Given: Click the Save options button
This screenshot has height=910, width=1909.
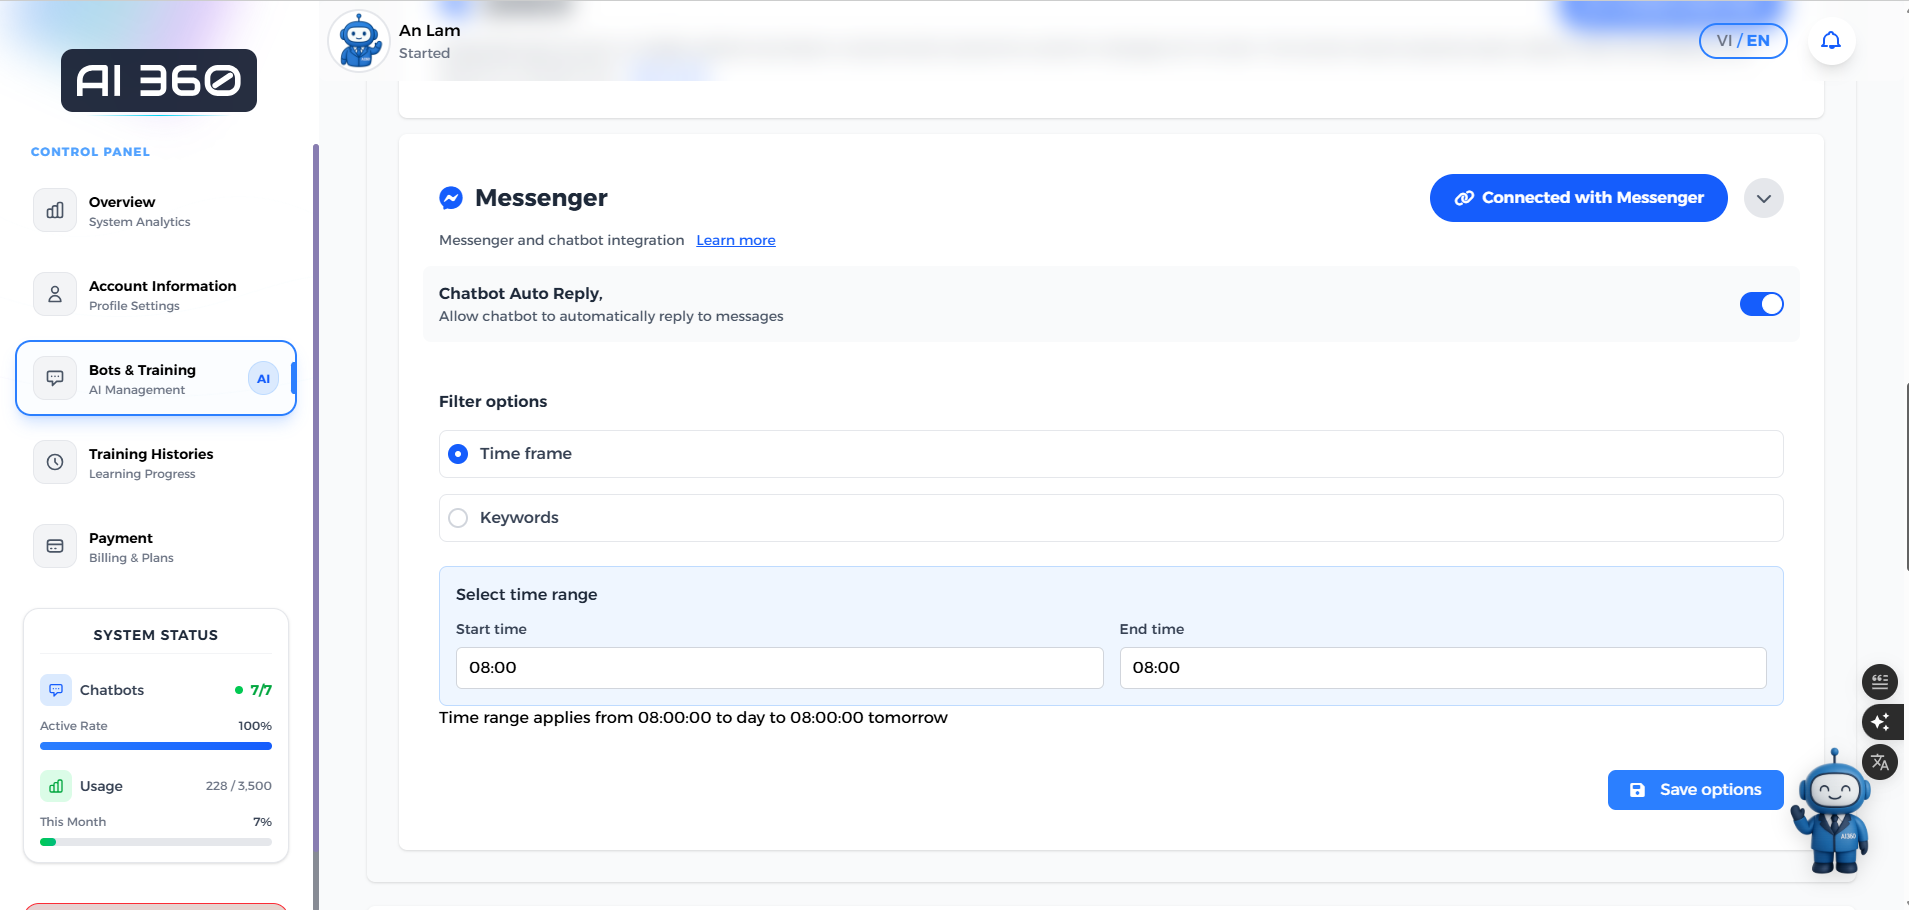Looking at the screenshot, I should (x=1695, y=790).
